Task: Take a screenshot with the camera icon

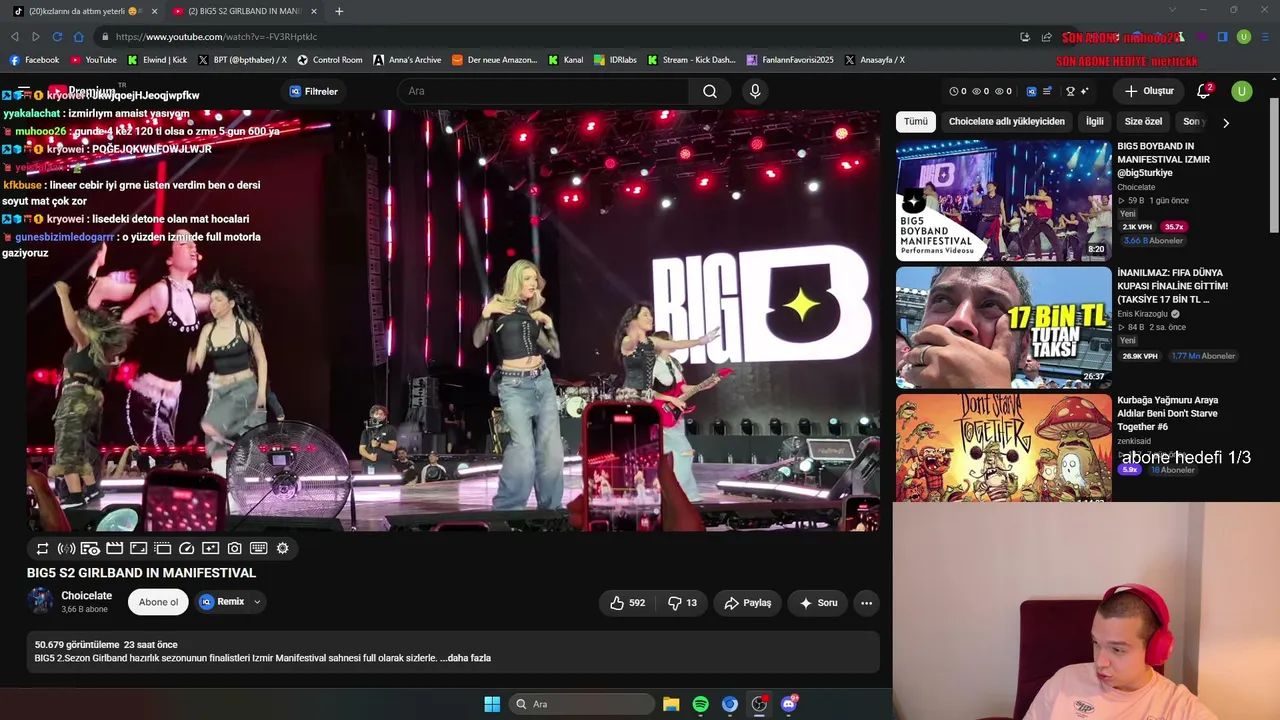Action: point(234,548)
